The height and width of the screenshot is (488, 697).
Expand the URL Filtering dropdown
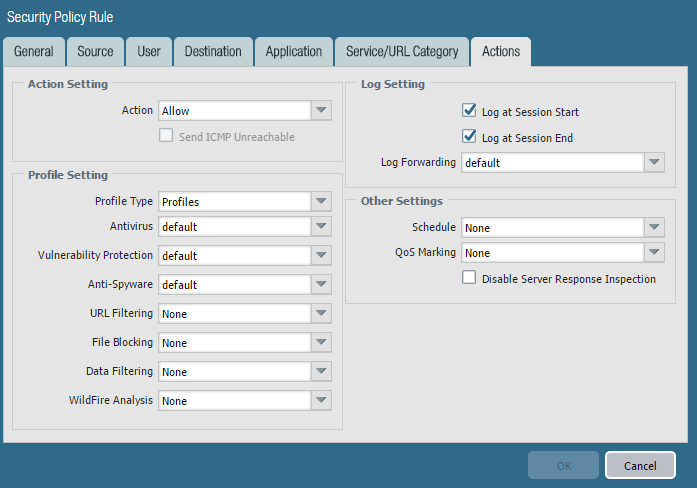[321, 314]
